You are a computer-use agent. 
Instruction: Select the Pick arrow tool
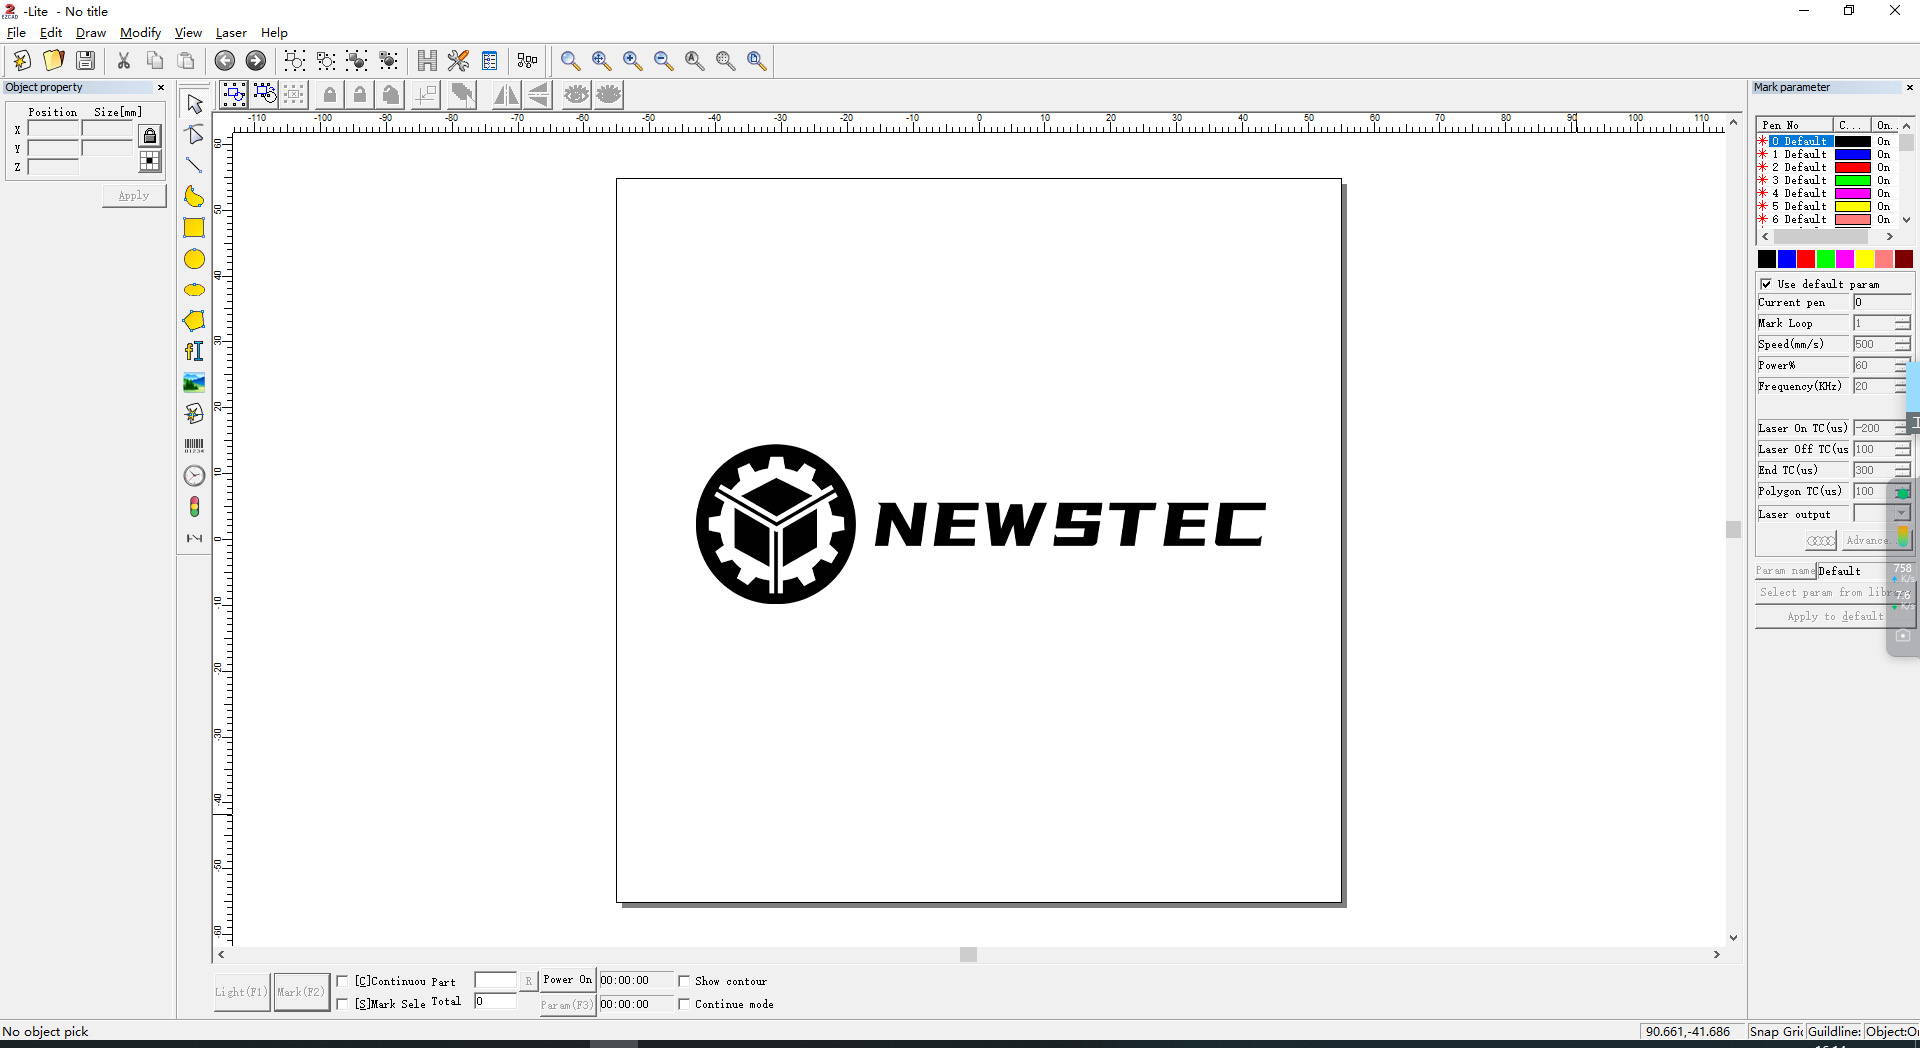pyautogui.click(x=194, y=103)
